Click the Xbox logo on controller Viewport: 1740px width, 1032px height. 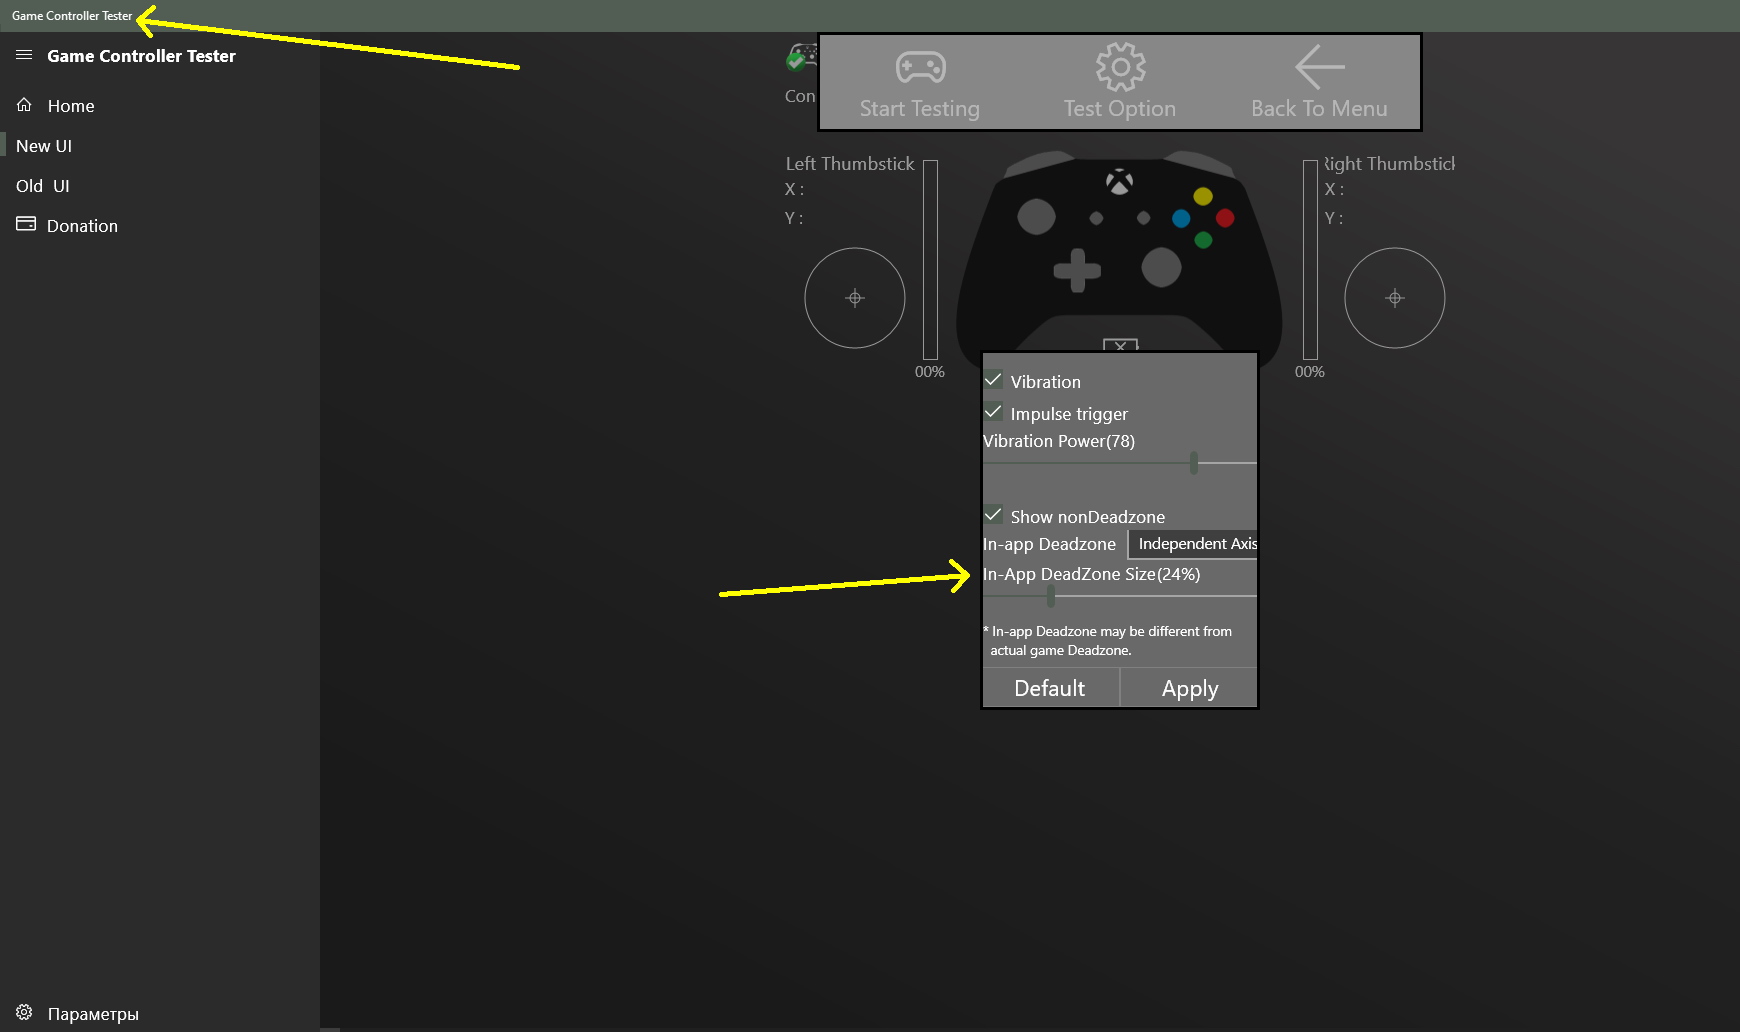[x=1119, y=182]
